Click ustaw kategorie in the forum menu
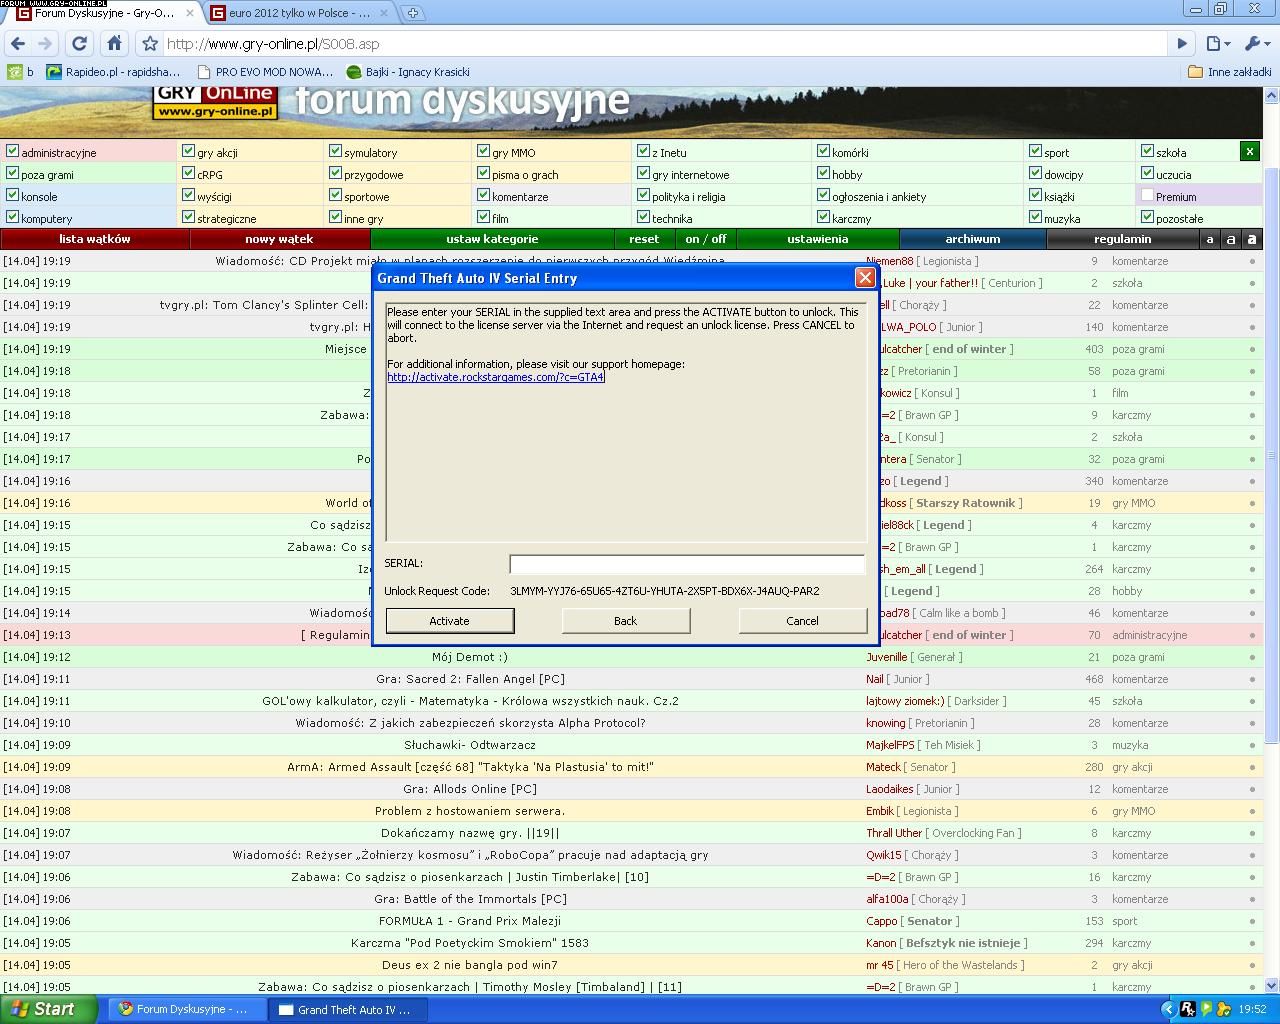 [x=492, y=239]
